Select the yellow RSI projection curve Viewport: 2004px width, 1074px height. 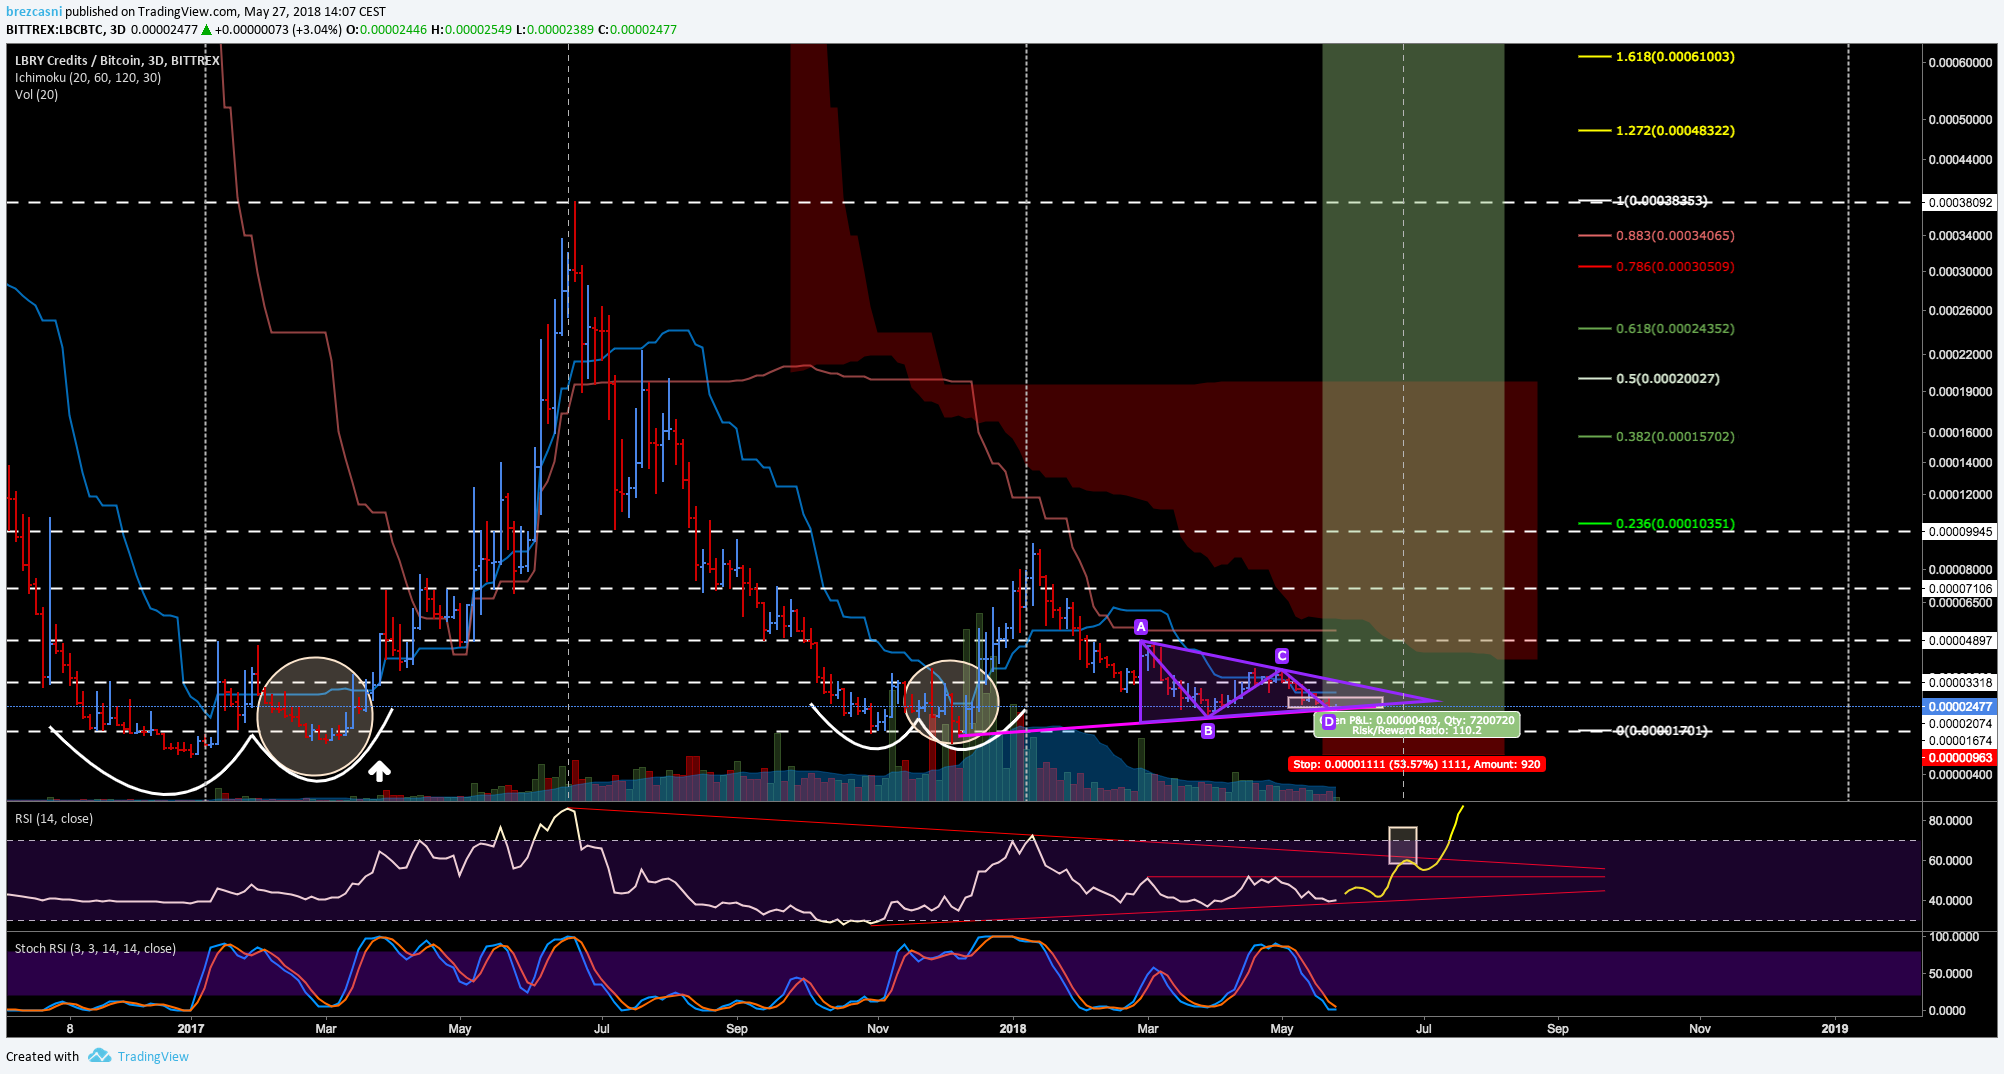click(x=1405, y=852)
